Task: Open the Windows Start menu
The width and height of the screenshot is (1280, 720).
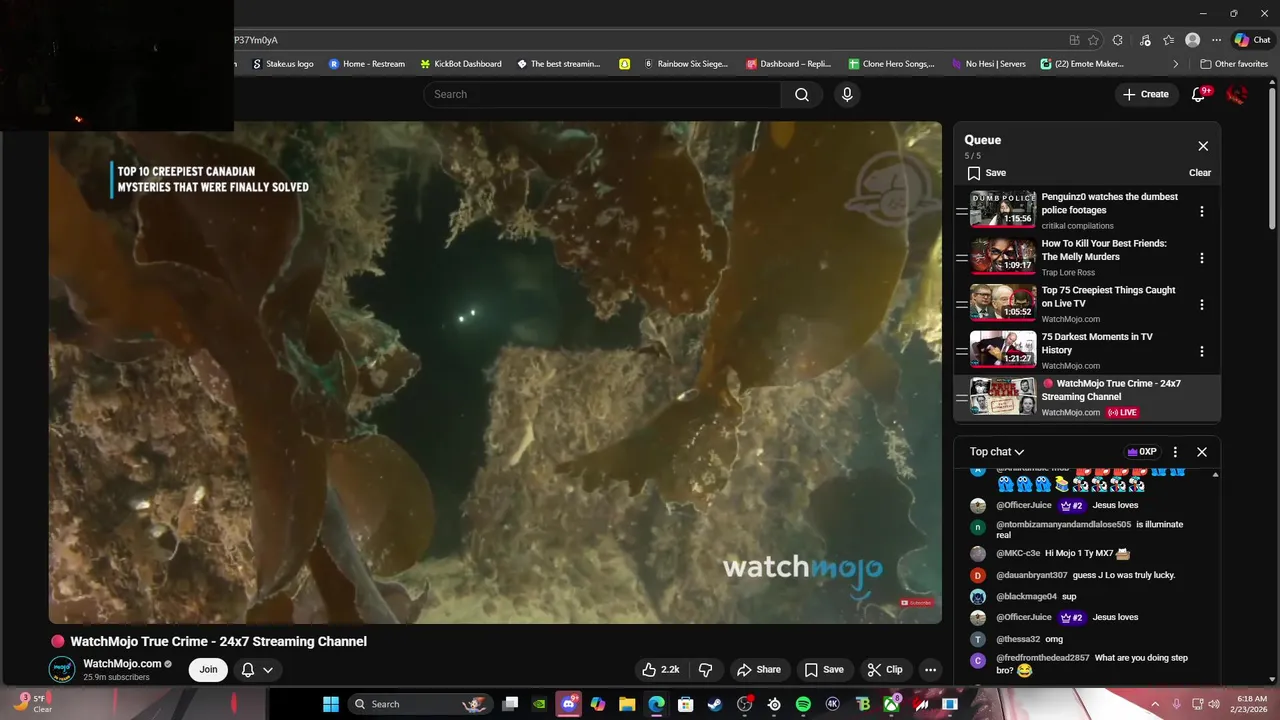Action: click(x=331, y=704)
